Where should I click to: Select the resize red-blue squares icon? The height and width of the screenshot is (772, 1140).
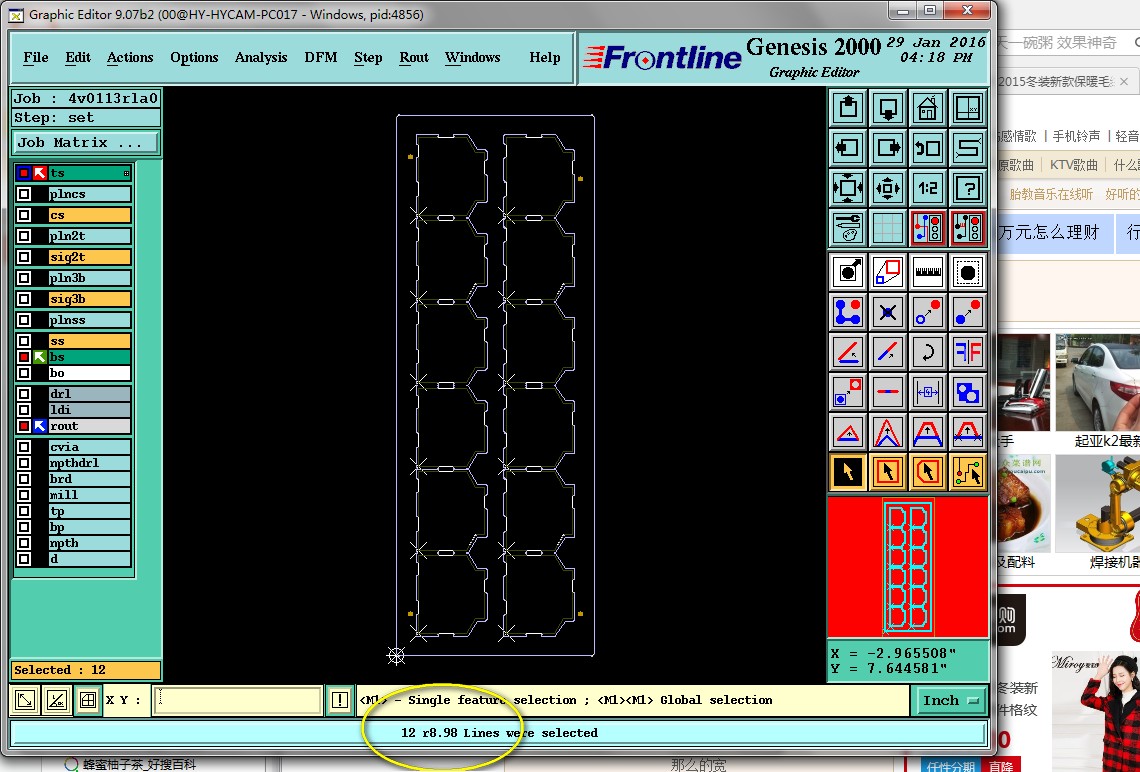pos(888,273)
